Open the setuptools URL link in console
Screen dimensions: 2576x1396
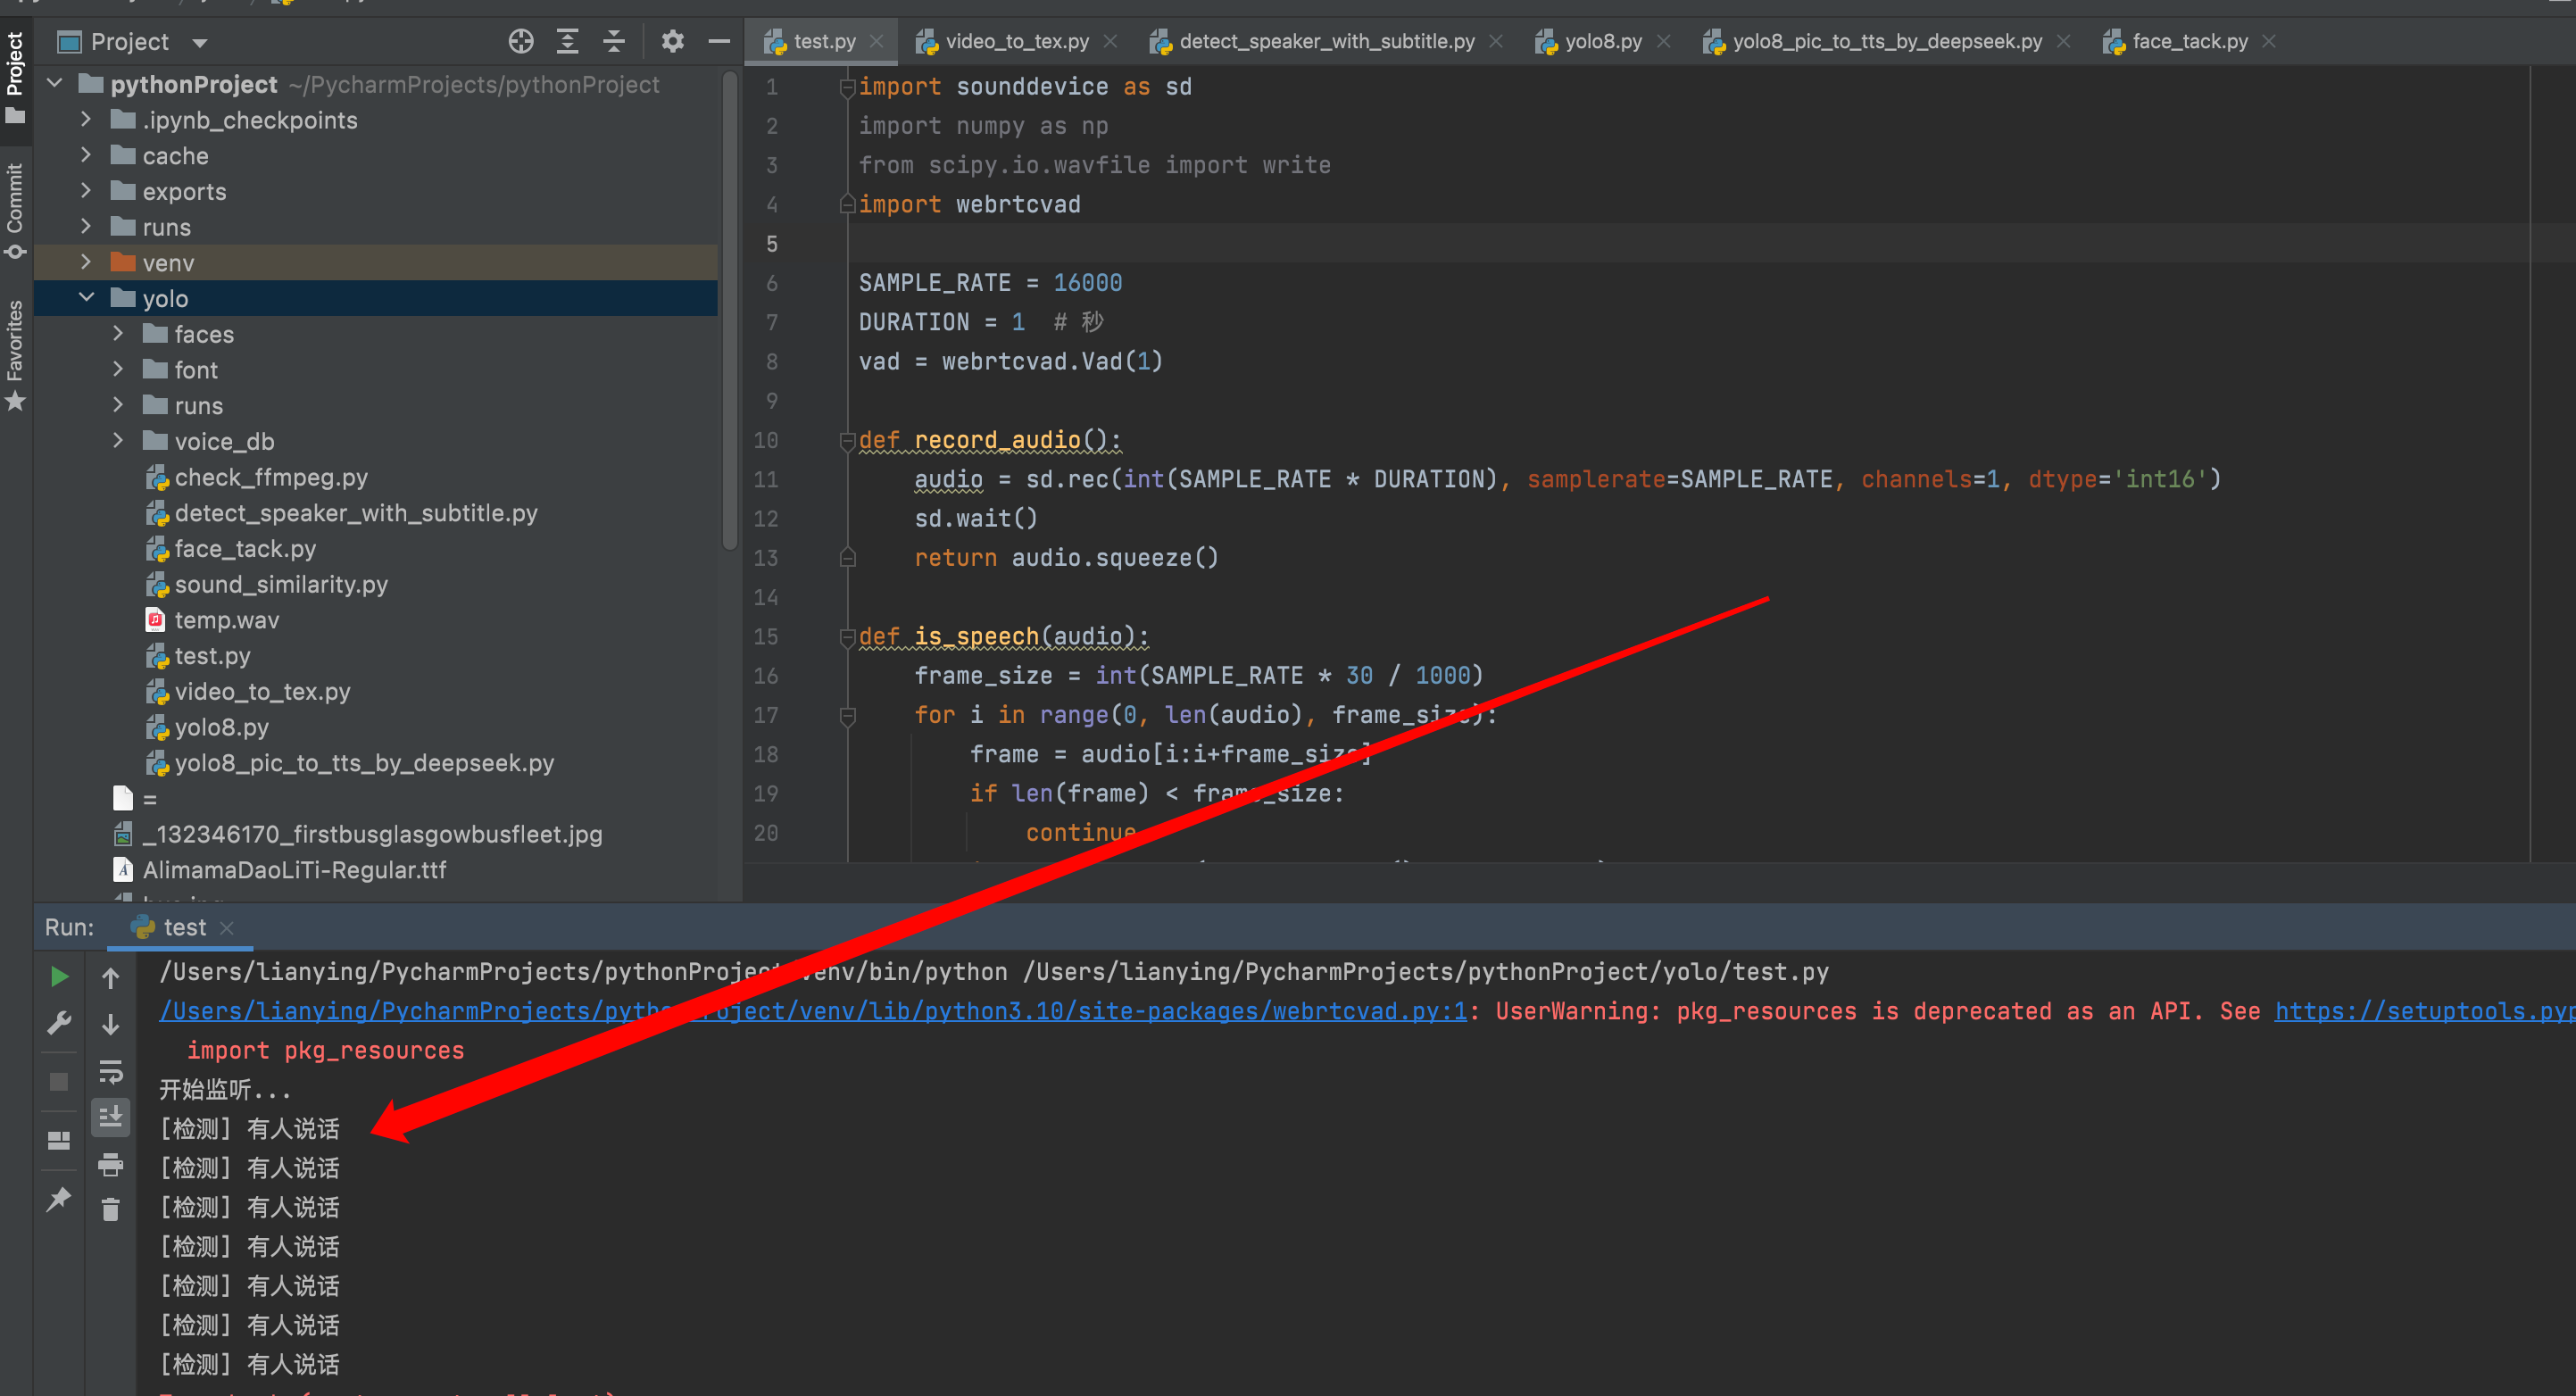click(2425, 1011)
